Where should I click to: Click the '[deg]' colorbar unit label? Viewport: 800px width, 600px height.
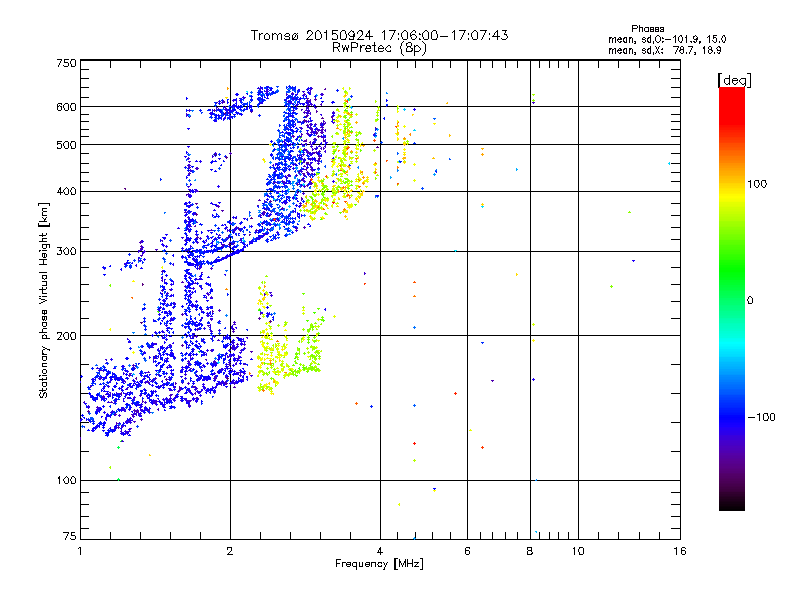click(x=734, y=81)
